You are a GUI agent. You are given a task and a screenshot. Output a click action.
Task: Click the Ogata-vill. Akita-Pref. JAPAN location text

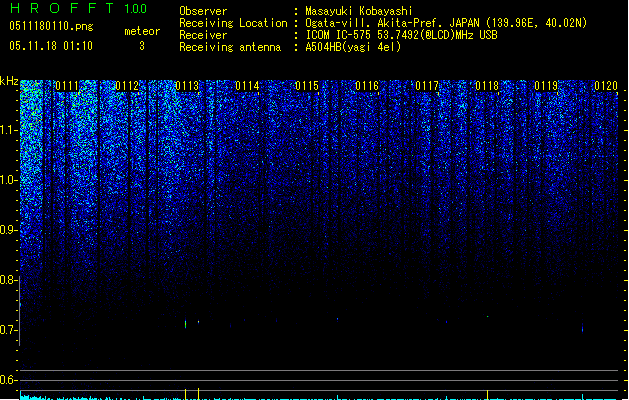(446, 23)
